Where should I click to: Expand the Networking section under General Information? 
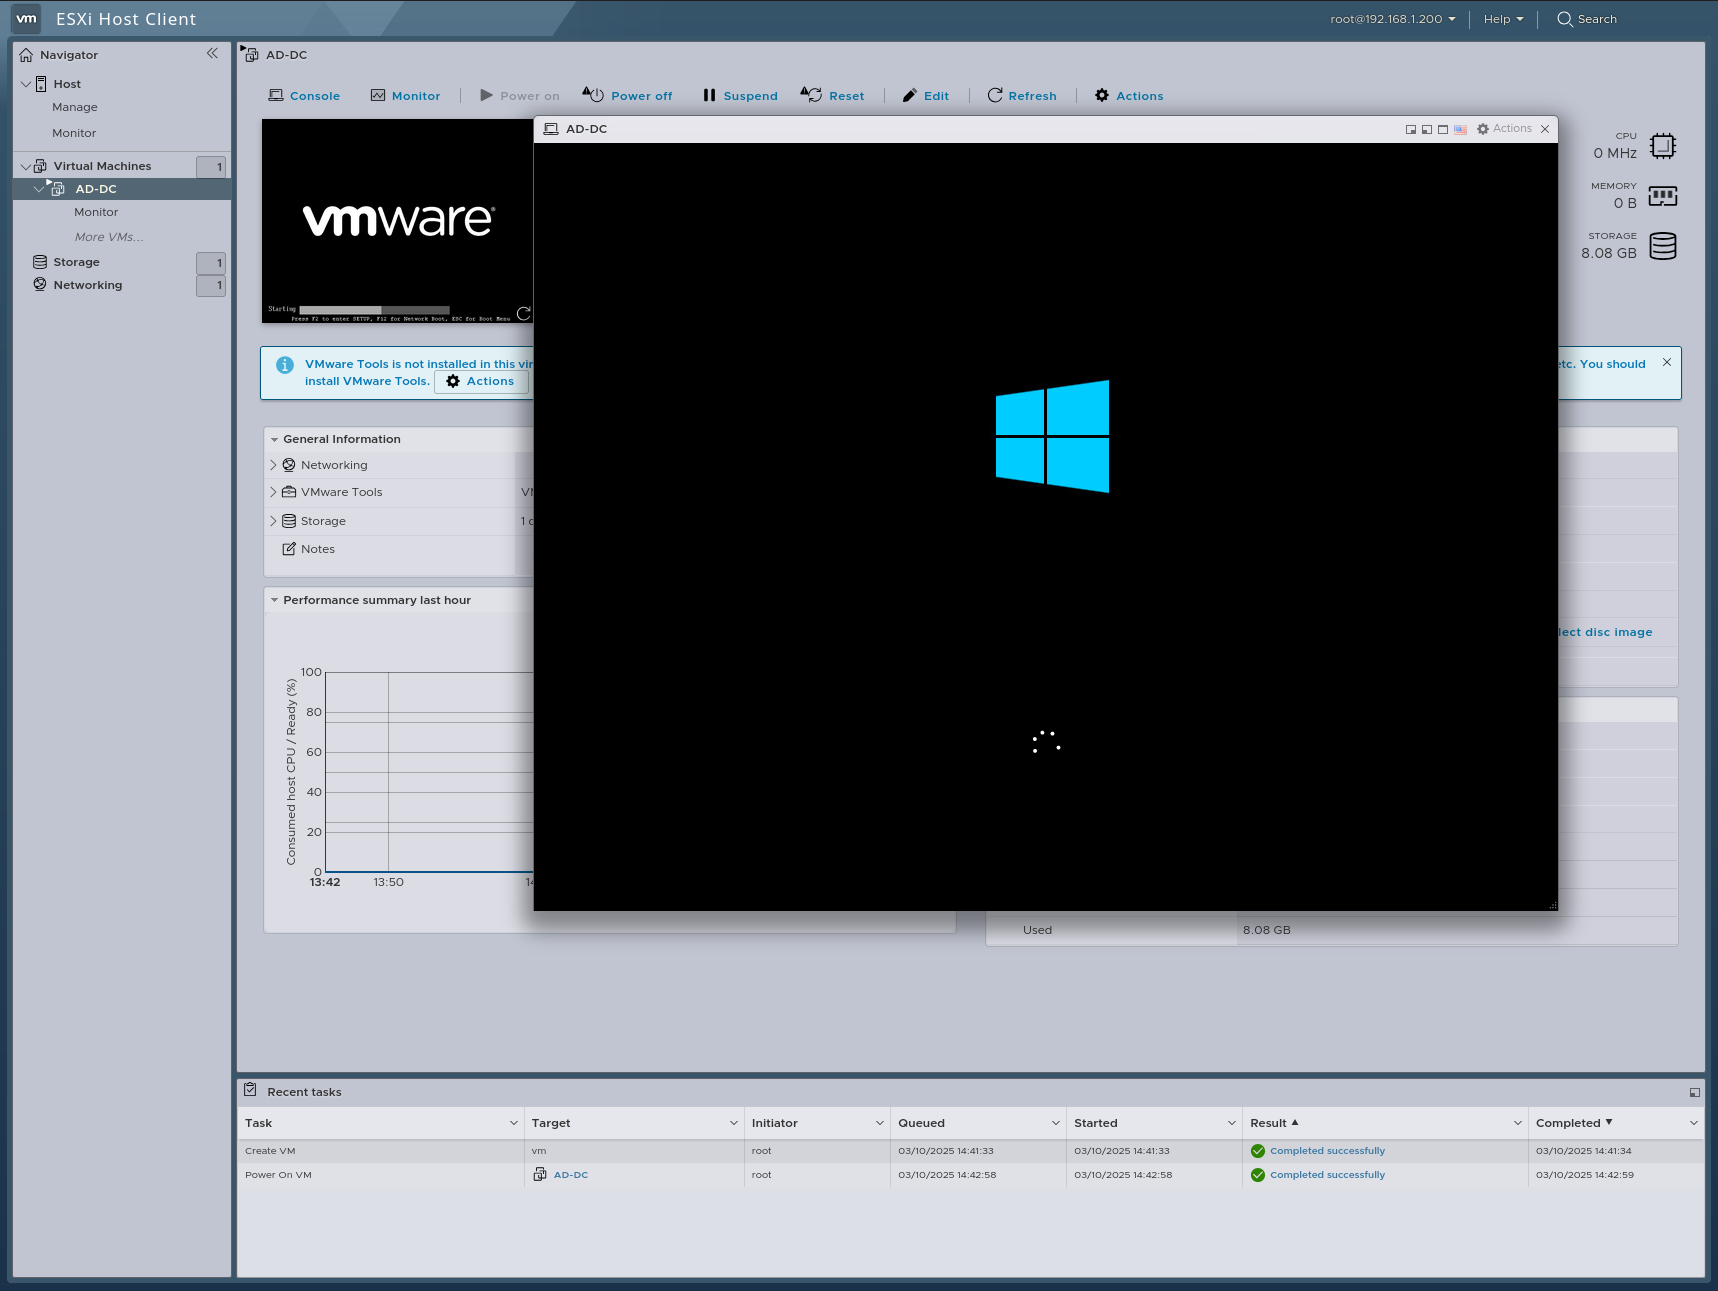pos(273,465)
